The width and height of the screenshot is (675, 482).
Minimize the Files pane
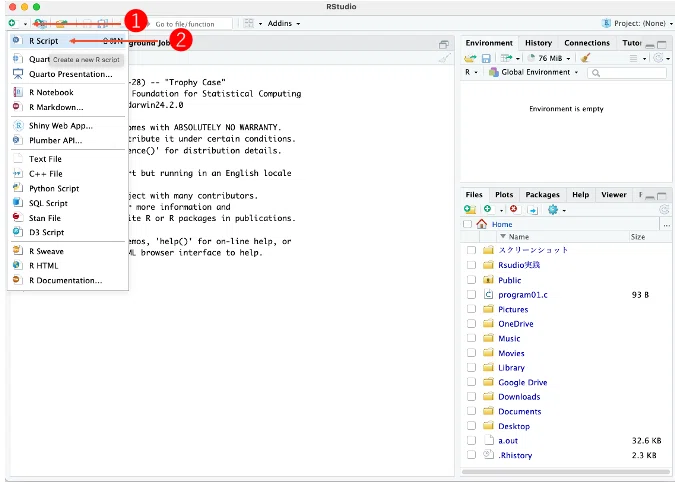pos(650,196)
